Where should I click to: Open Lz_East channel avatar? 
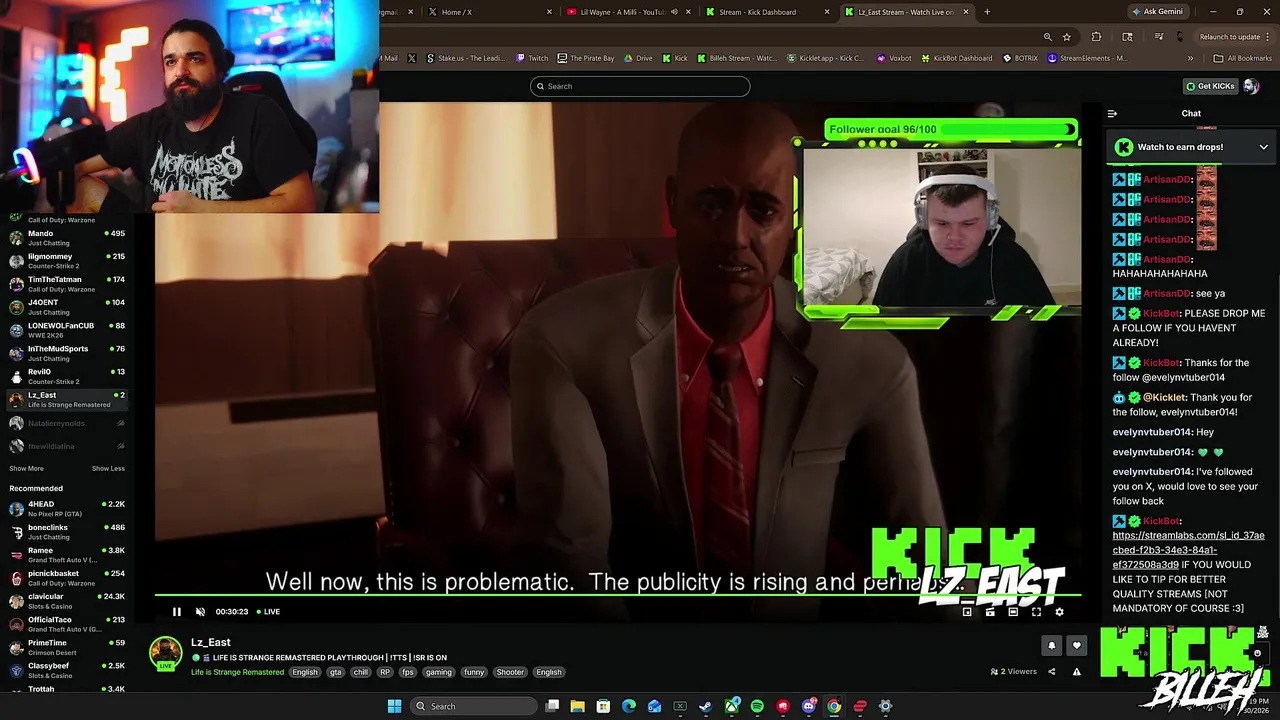pos(166,653)
